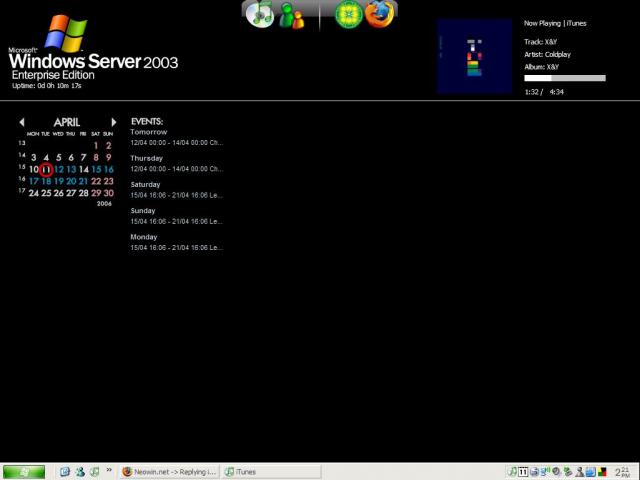The height and width of the screenshot is (480, 640).
Task: Open the green Start button
Action: [x=24, y=472]
